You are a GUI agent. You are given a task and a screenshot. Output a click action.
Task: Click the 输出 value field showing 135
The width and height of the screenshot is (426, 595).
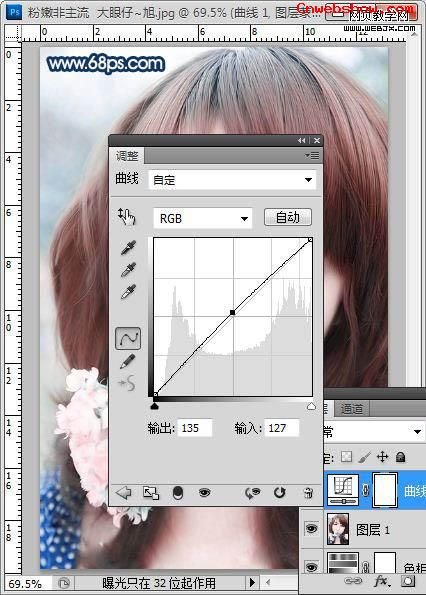195,428
